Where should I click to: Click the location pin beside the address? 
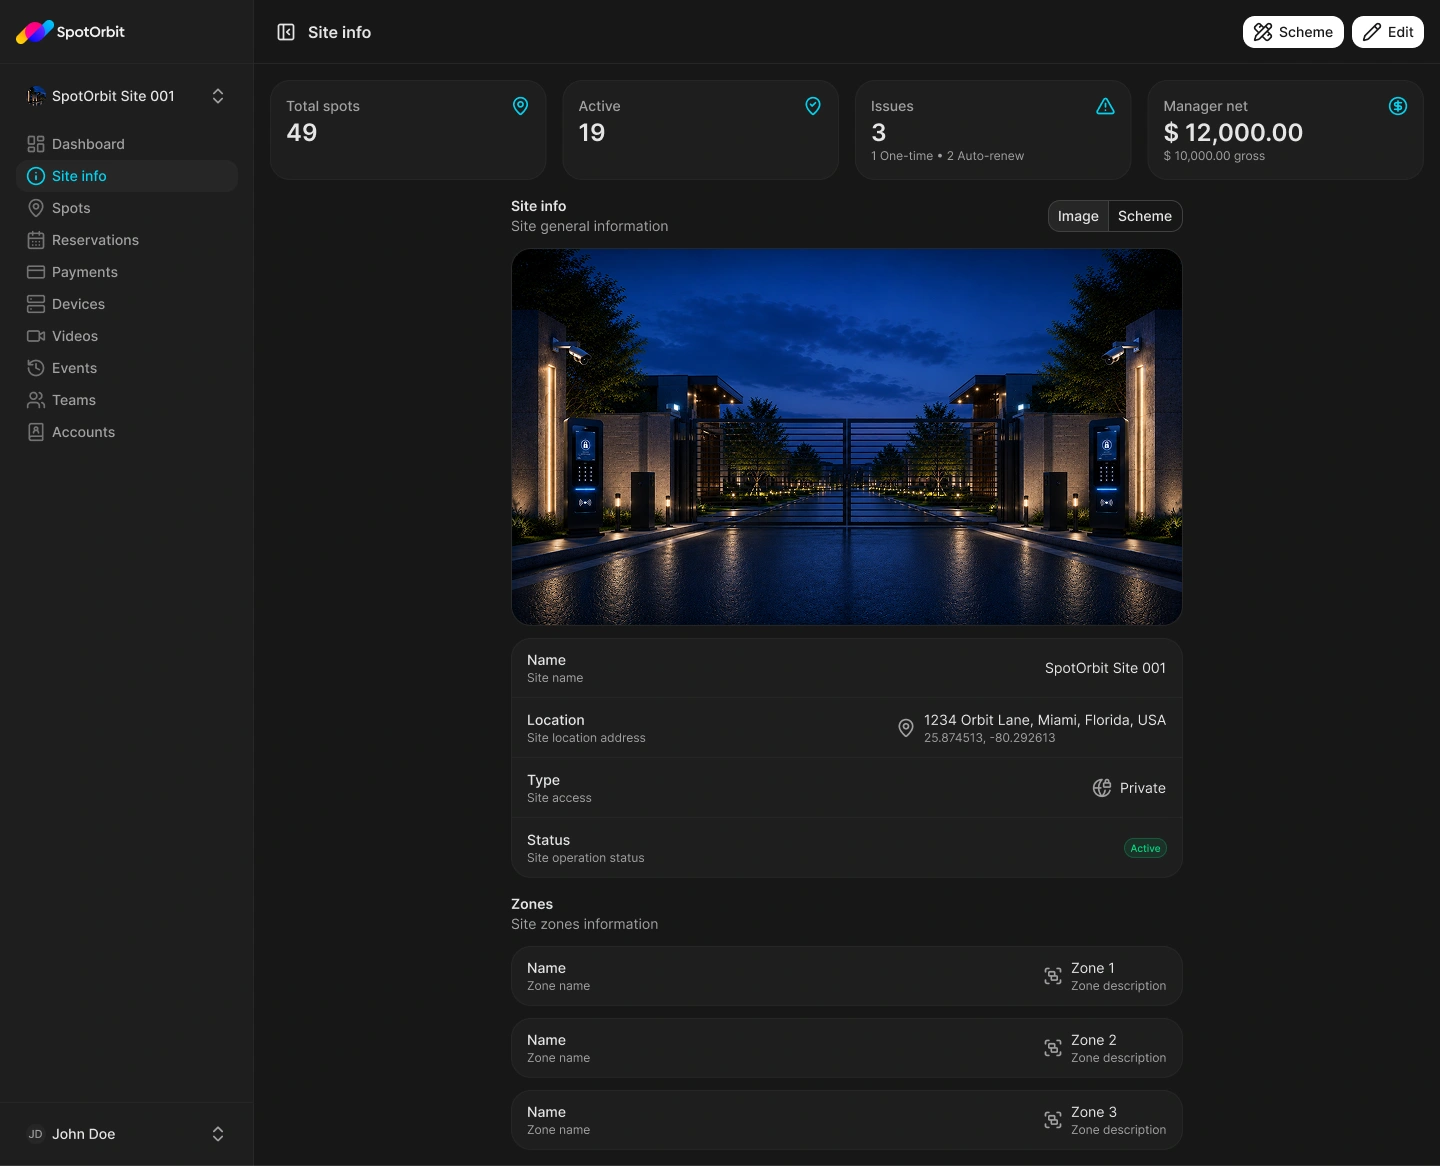(906, 728)
